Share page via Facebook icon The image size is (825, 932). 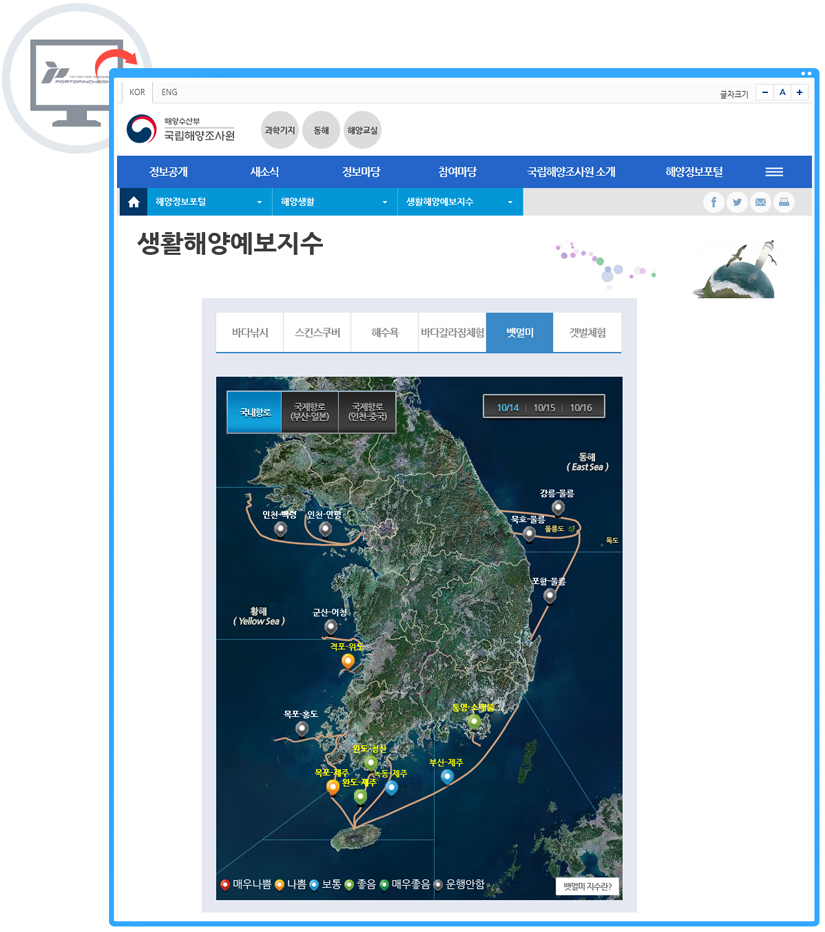coord(713,202)
